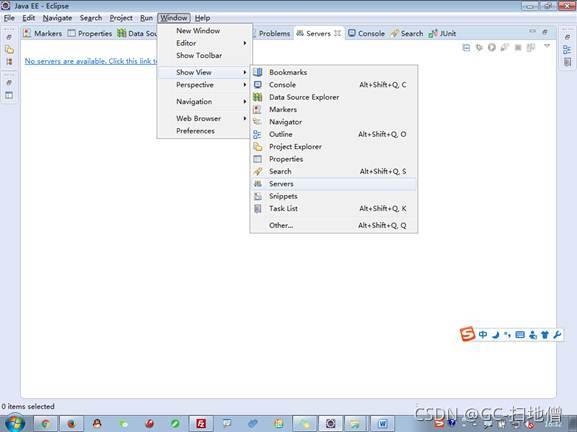Choose Search entry in Show View submenu
Viewport: 577px width, 432px height.
pyautogui.click(x=333, y=171)
